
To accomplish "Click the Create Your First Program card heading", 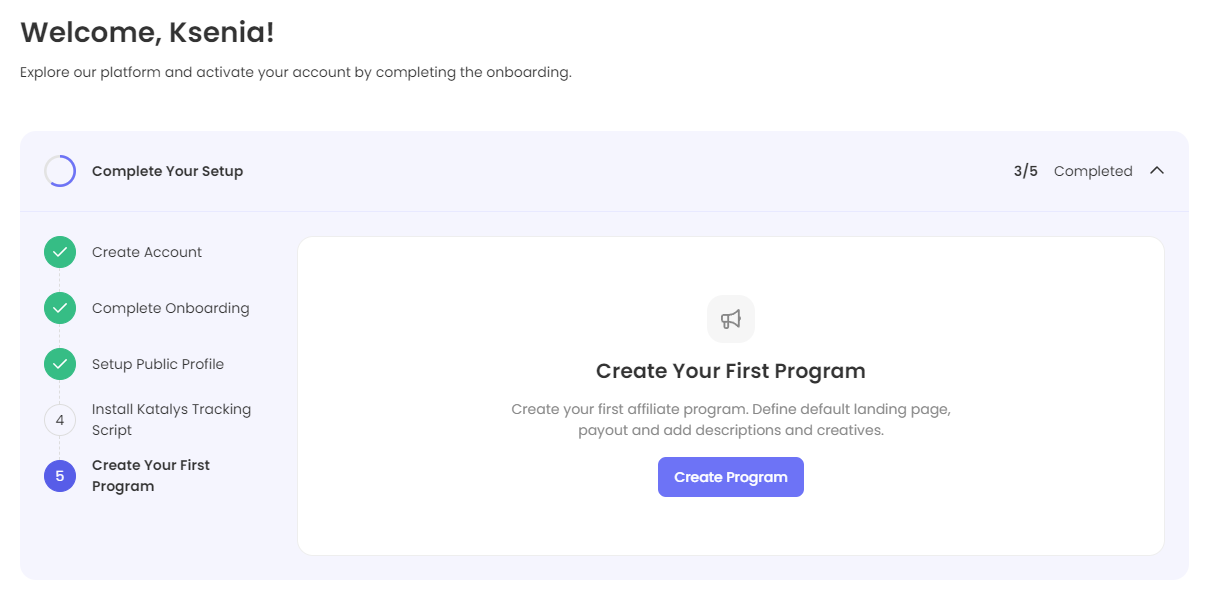I will tap(731, 371).
